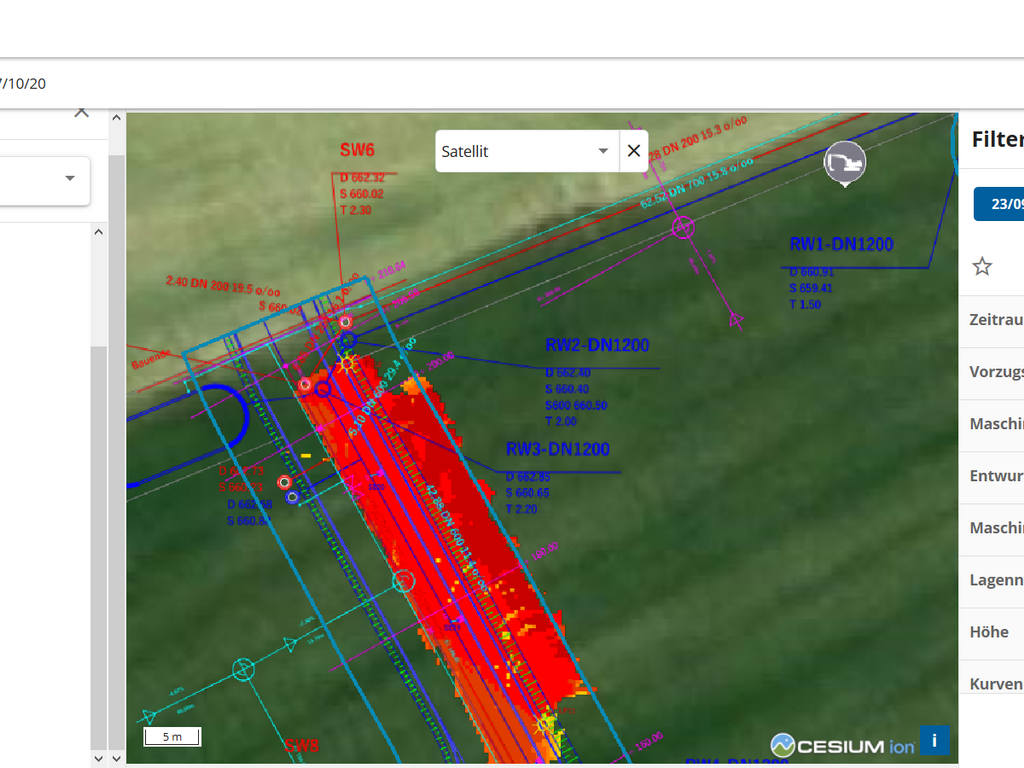
Task: Select the Kurven filter item
Action: pos(995,684)
